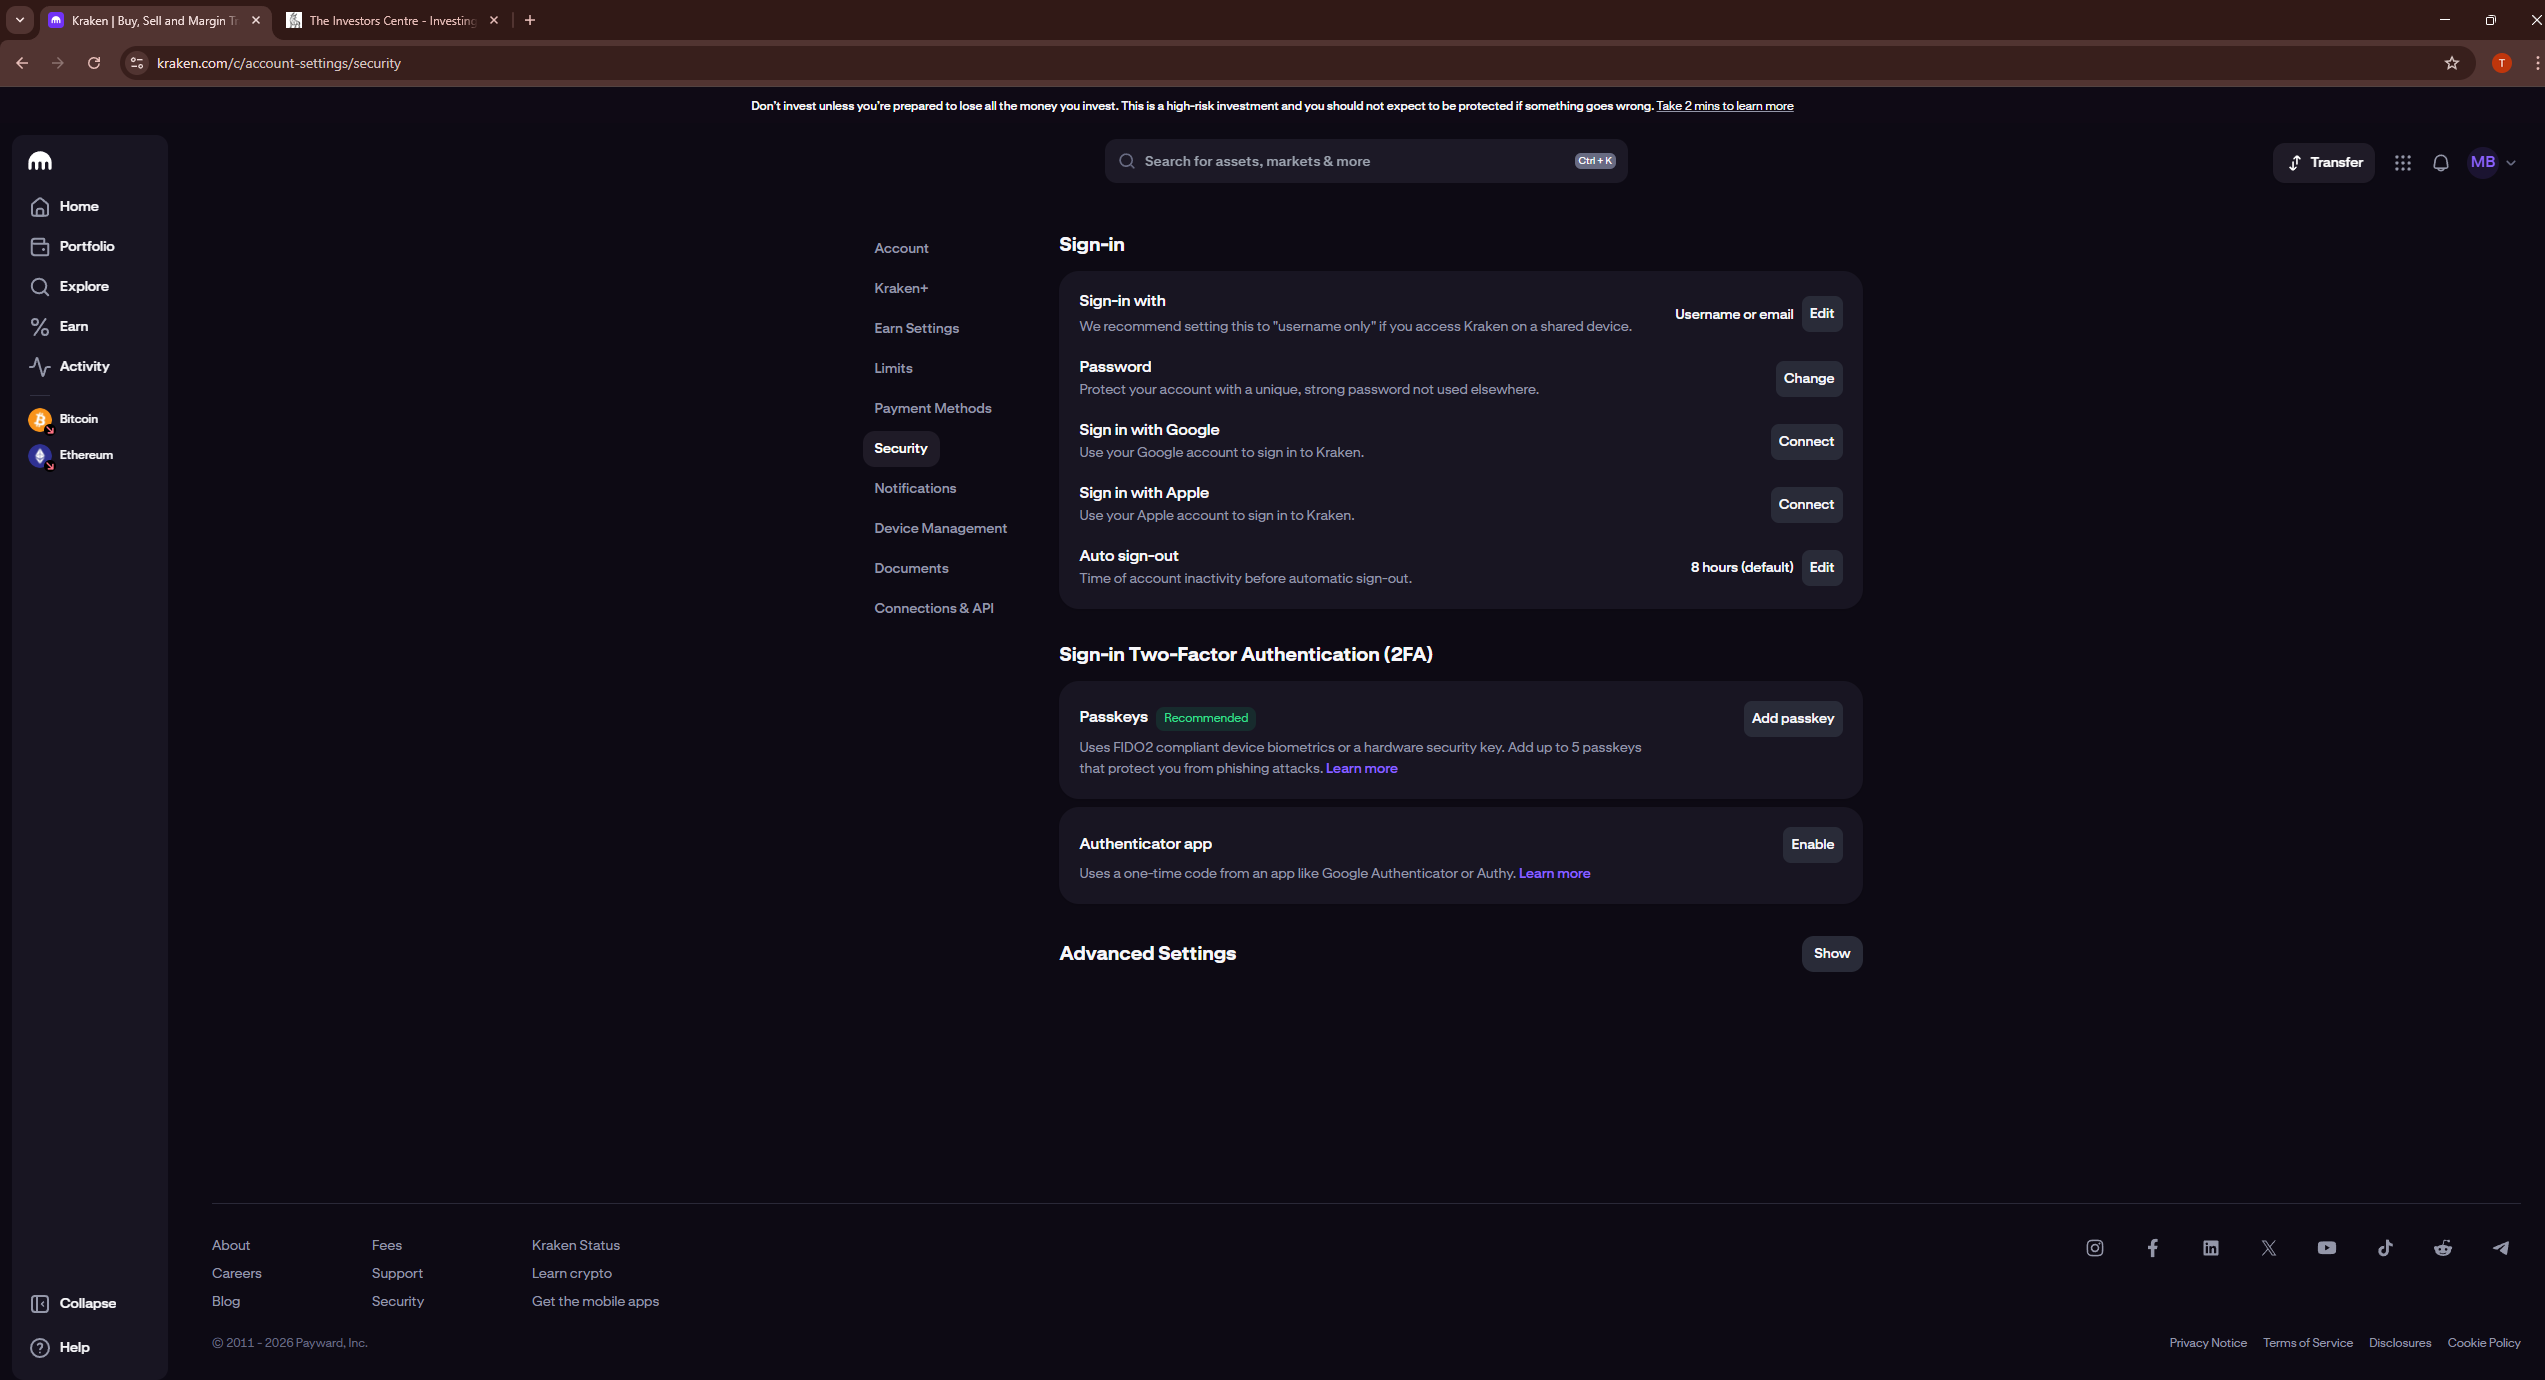Open a new browser tab
The image size is (2545, 1380).
point(530,20)
